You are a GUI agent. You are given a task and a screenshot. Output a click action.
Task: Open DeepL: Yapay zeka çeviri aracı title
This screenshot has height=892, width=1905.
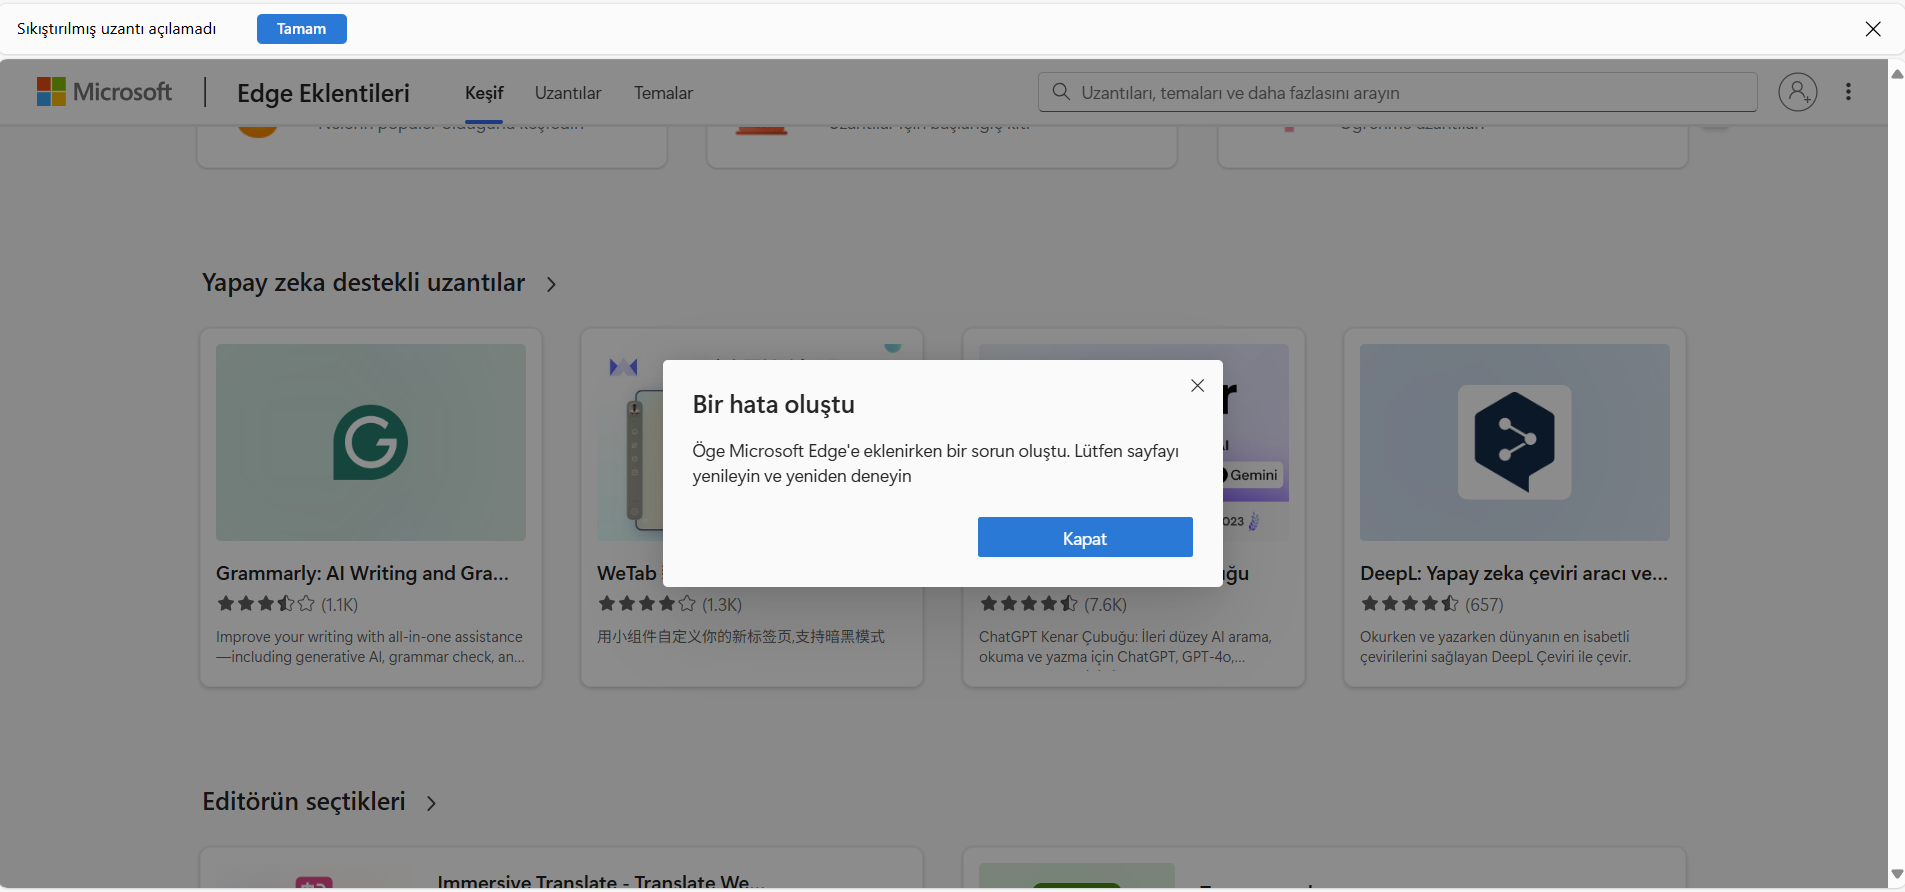coord(1514,573)
